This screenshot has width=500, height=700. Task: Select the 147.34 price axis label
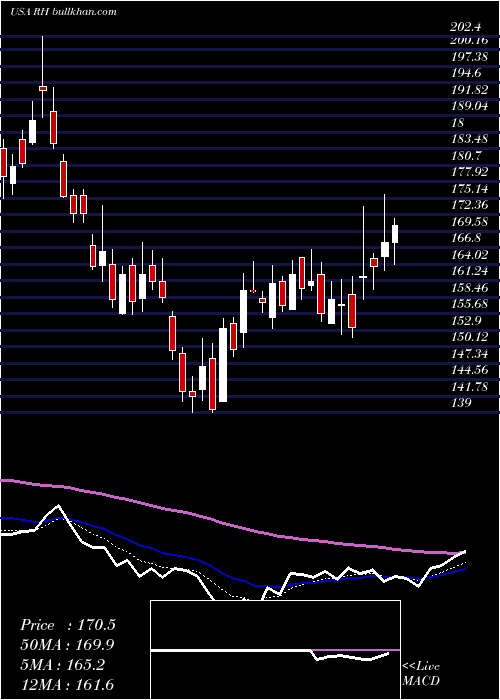pos(468,354)
